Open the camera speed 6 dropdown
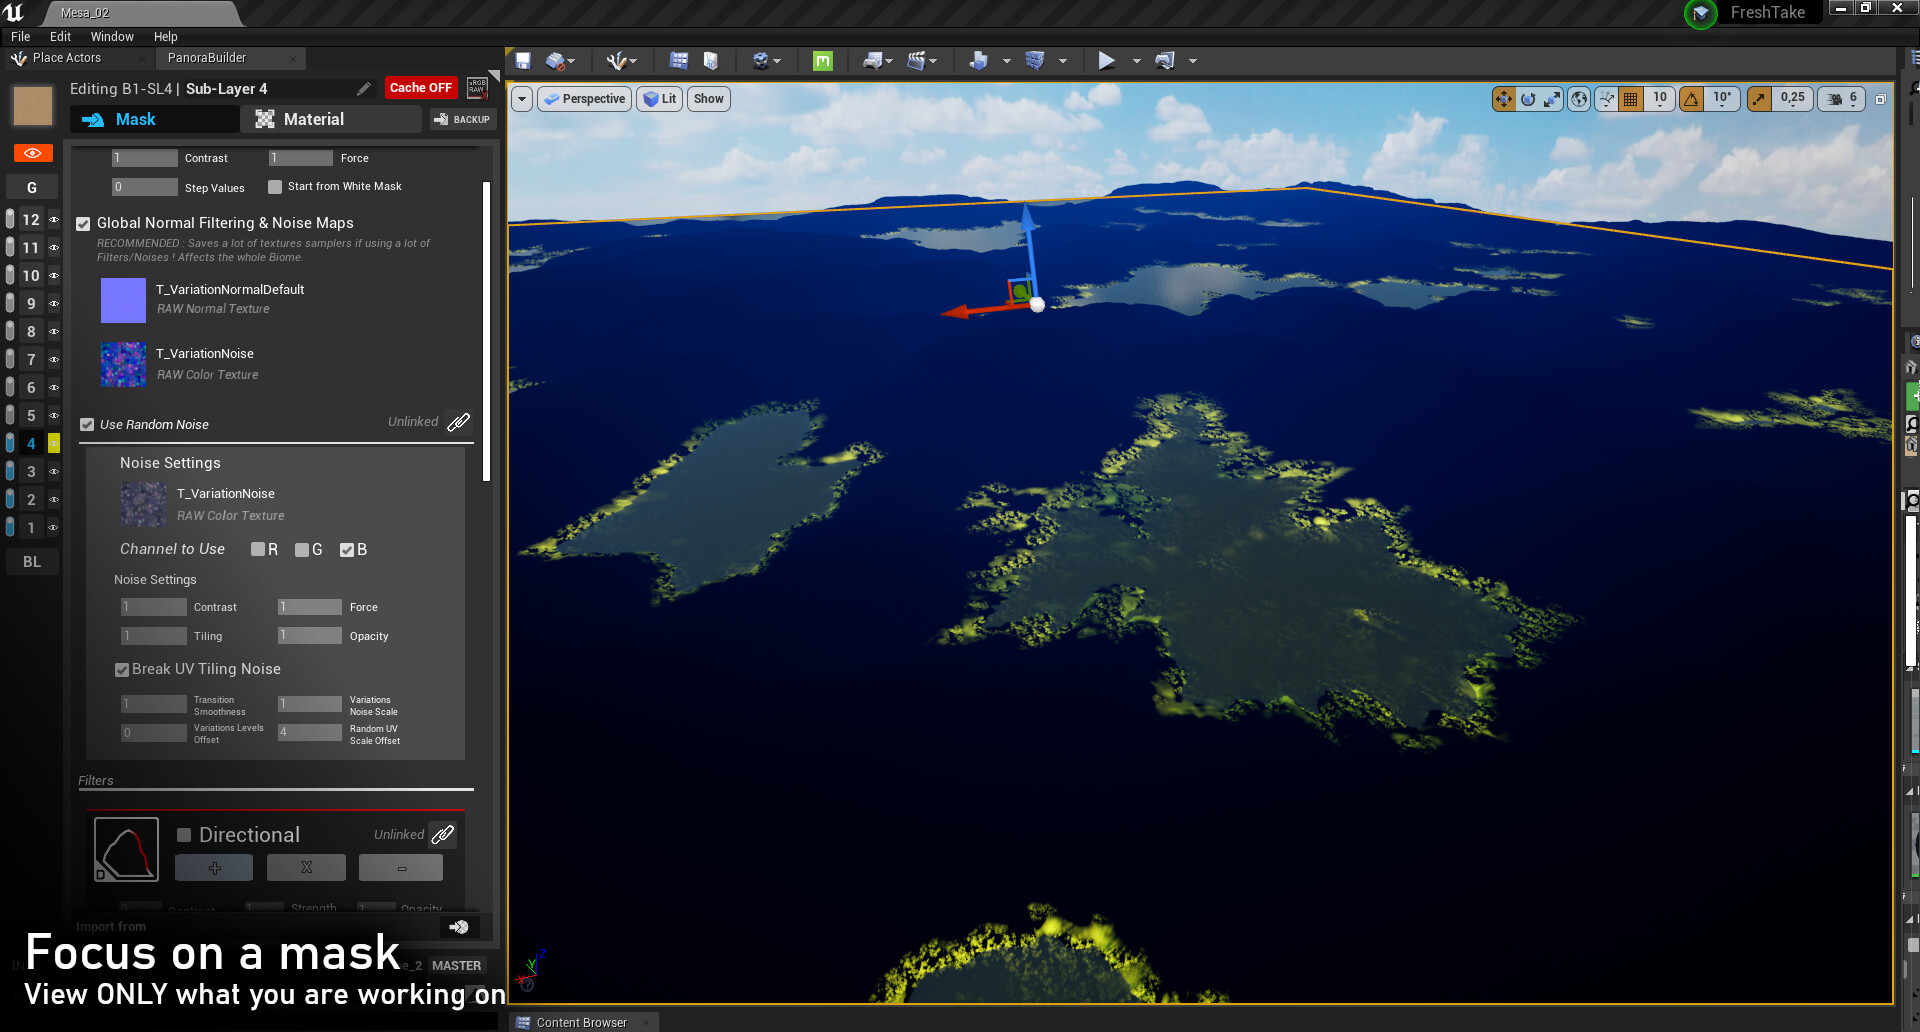 click(1842, 99)
